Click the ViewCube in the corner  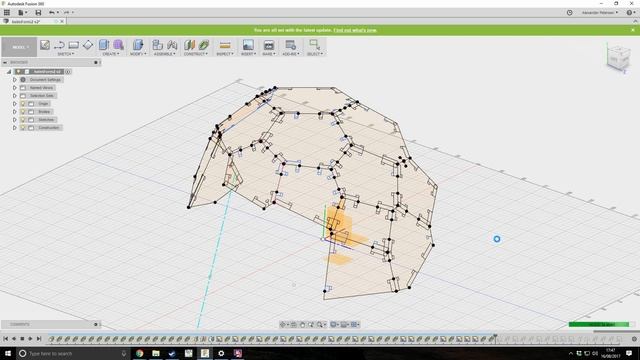pyautogui.click(x=618, y=58)
